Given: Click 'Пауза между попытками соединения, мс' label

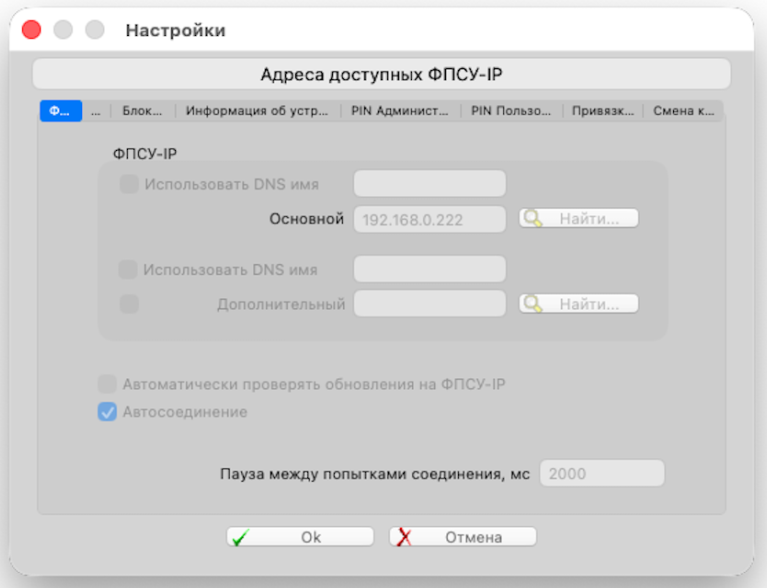Looking at the screenshot, I should [375, 474].
